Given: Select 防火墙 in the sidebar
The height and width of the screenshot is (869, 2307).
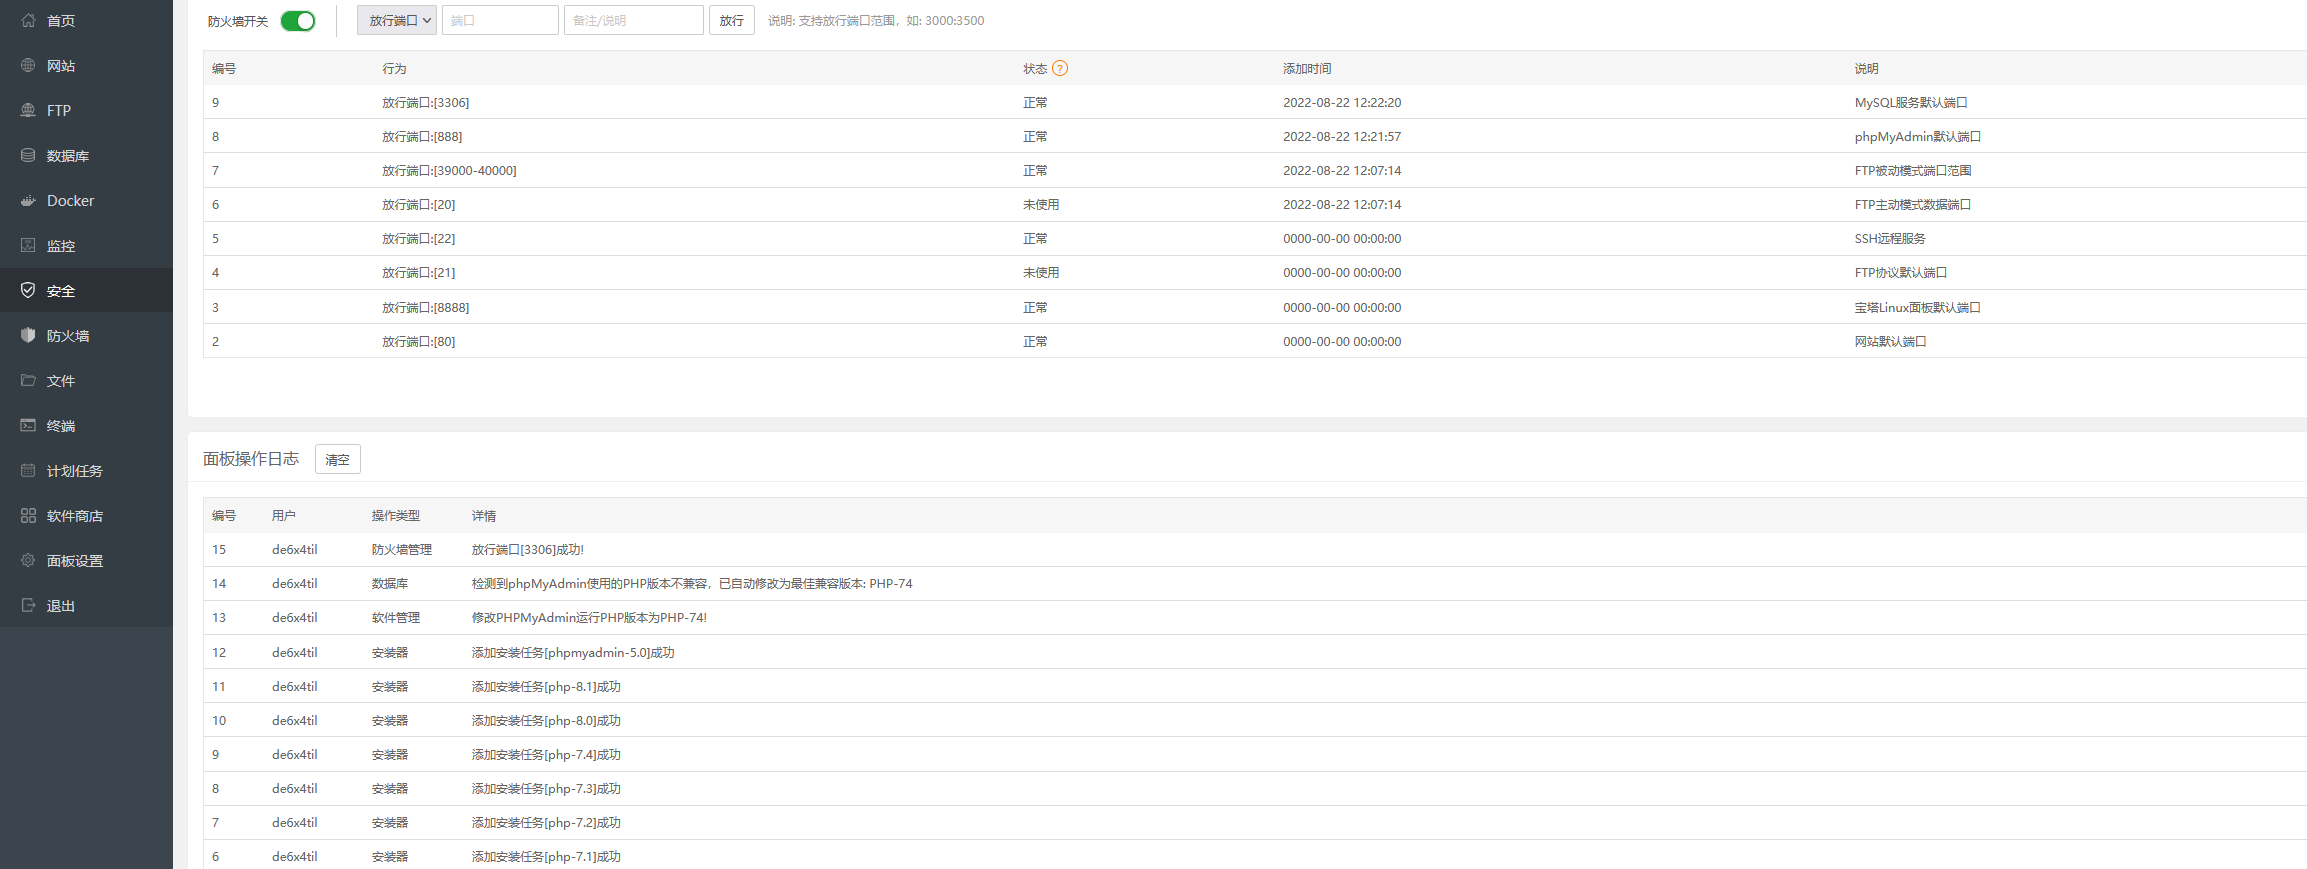Looking at the screenshot, I should pyautogui.click(x=68, y=335).
